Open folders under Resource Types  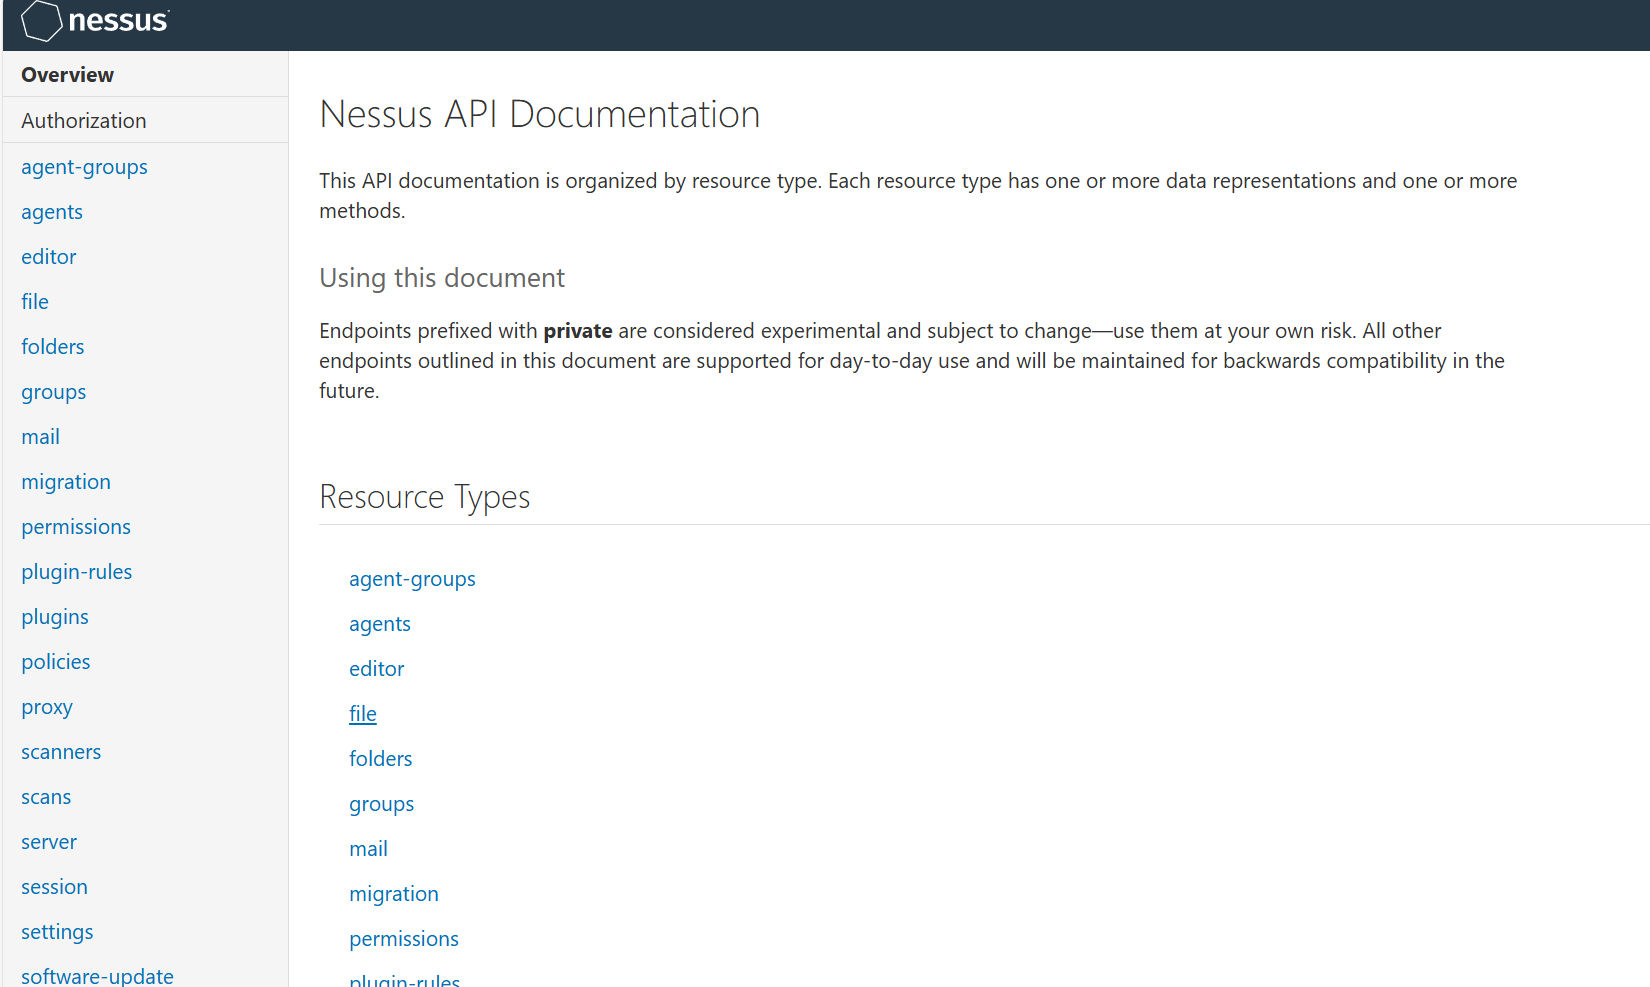pos(381,759)
